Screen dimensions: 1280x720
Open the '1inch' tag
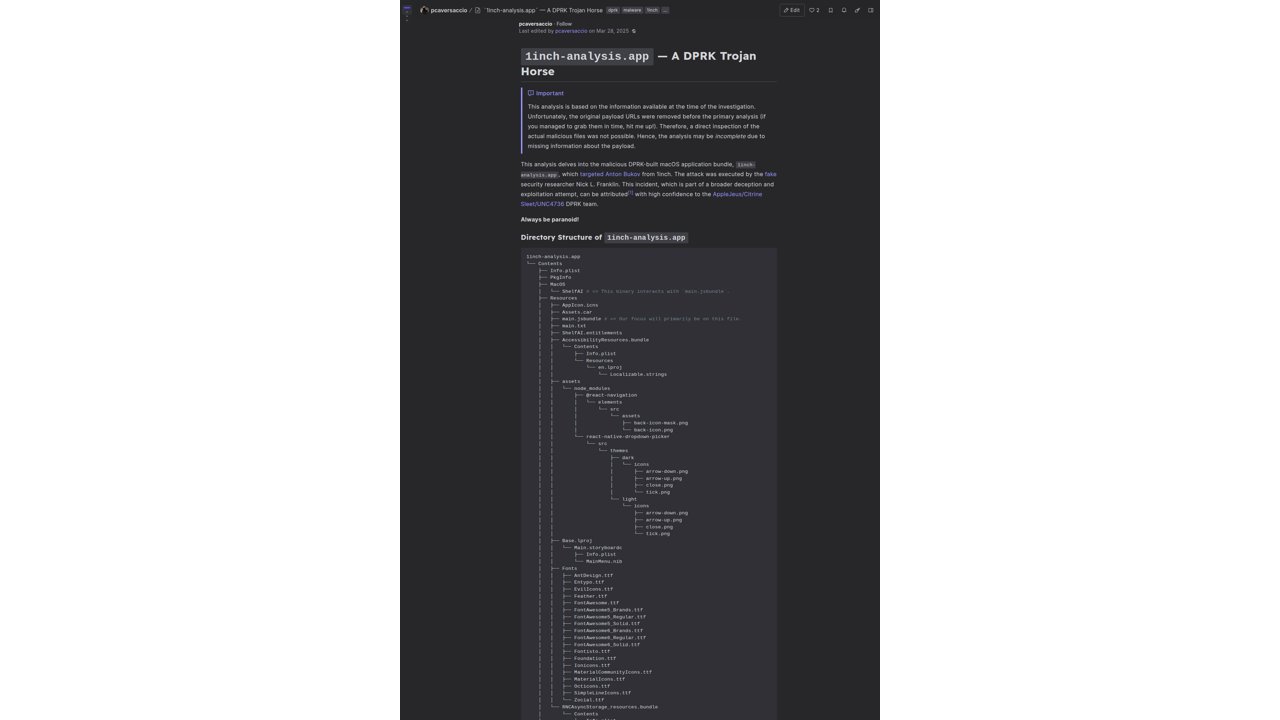click(652, 10)
